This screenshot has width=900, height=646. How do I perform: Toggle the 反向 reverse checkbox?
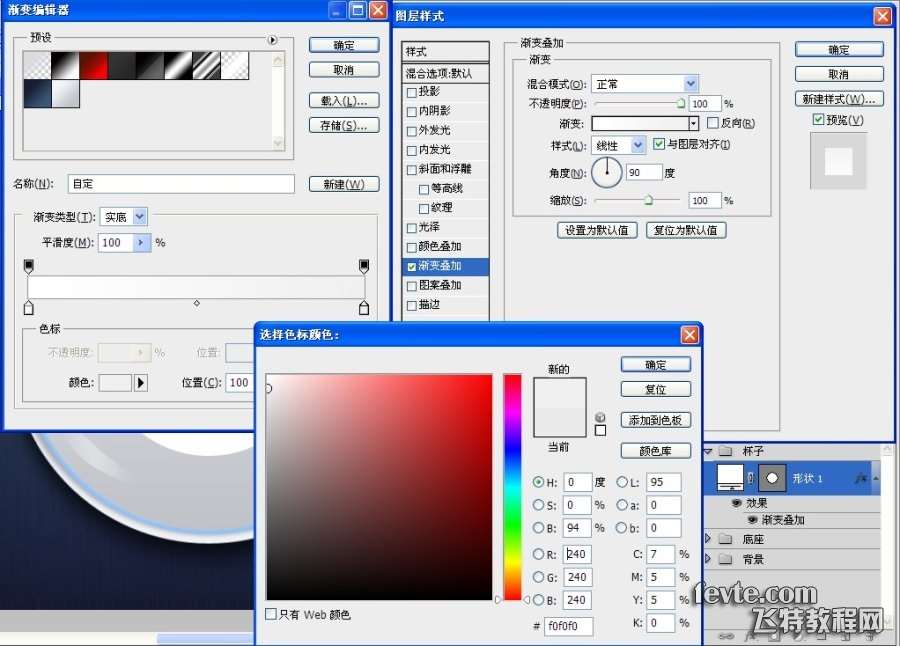(713, 123)
